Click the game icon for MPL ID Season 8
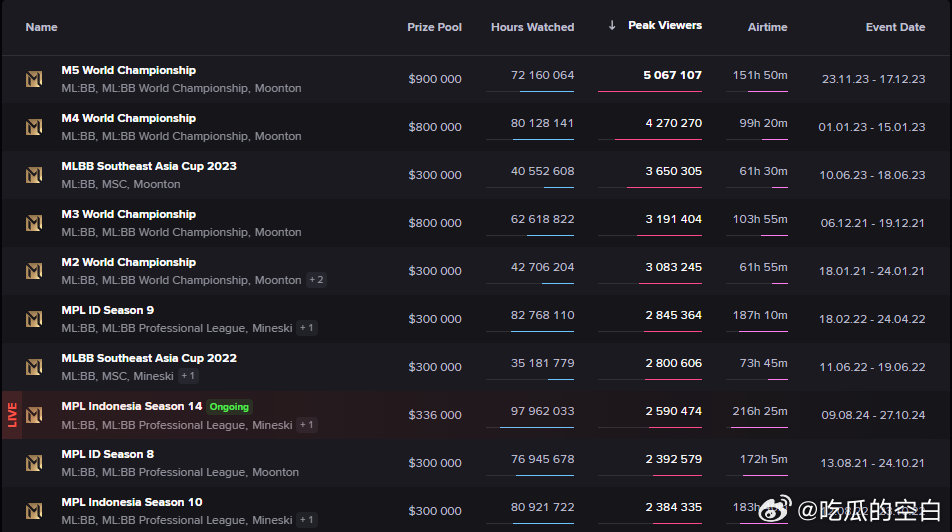 click(34, 463)
